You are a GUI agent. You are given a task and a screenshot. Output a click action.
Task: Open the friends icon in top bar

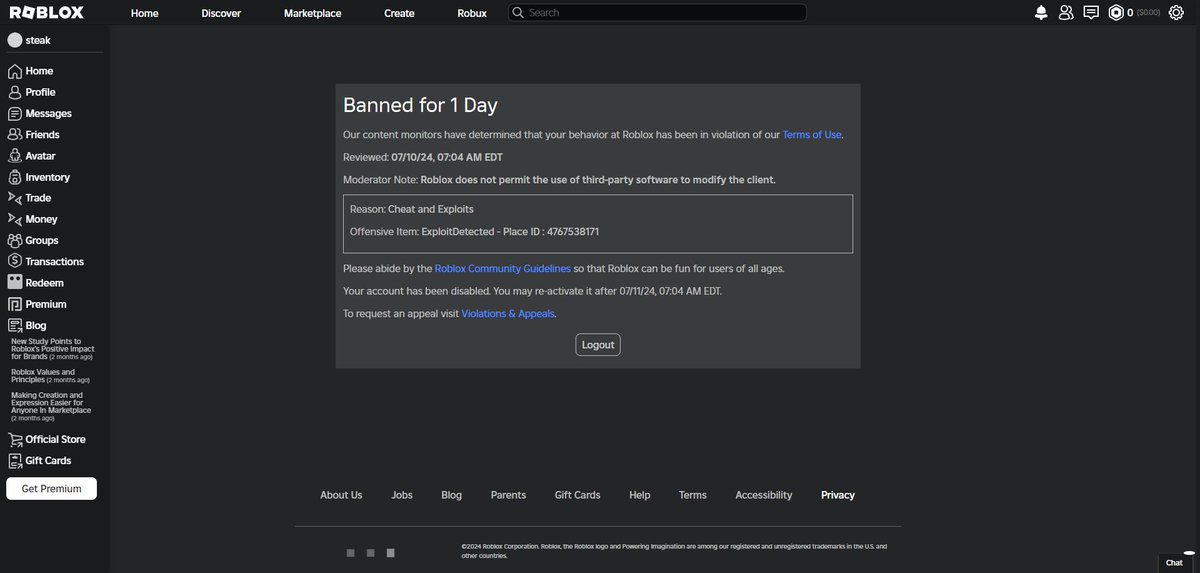1066,13
